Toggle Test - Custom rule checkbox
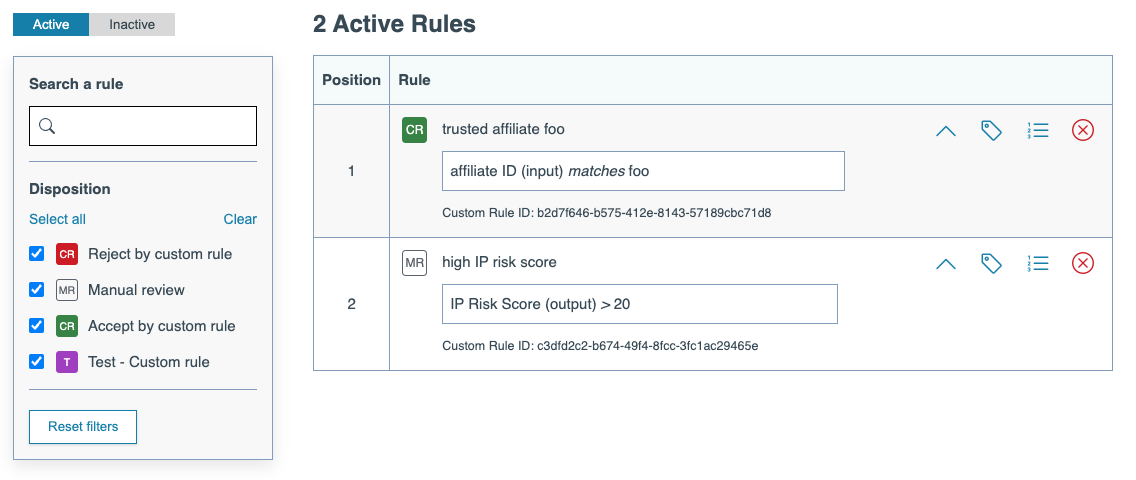 (x=37, y=362)
